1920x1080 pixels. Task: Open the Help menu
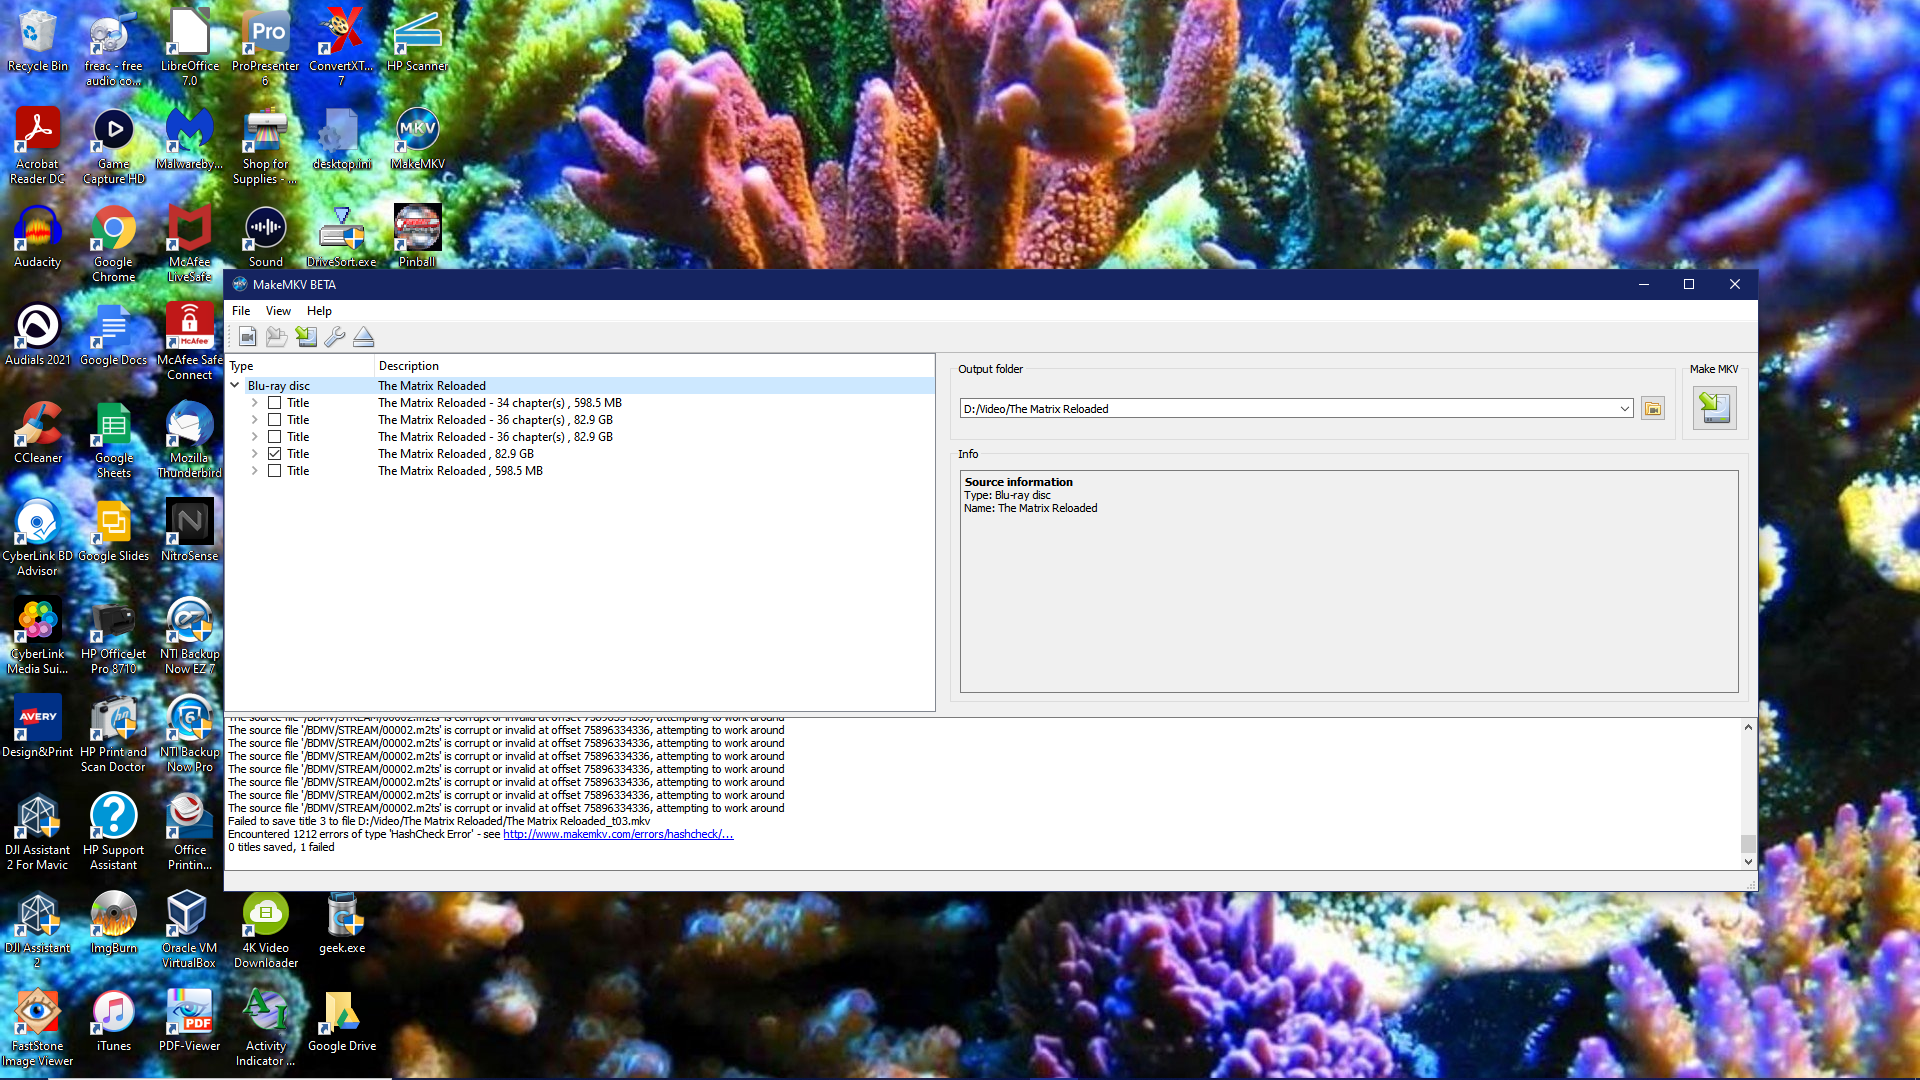[319, 311]
